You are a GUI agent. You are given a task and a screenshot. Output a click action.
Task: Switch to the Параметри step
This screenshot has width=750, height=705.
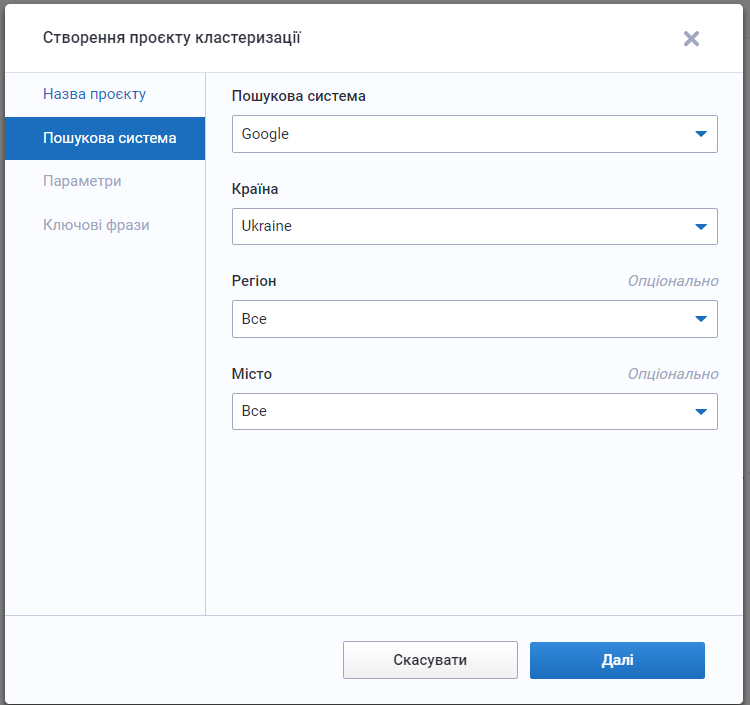[82, 181]
